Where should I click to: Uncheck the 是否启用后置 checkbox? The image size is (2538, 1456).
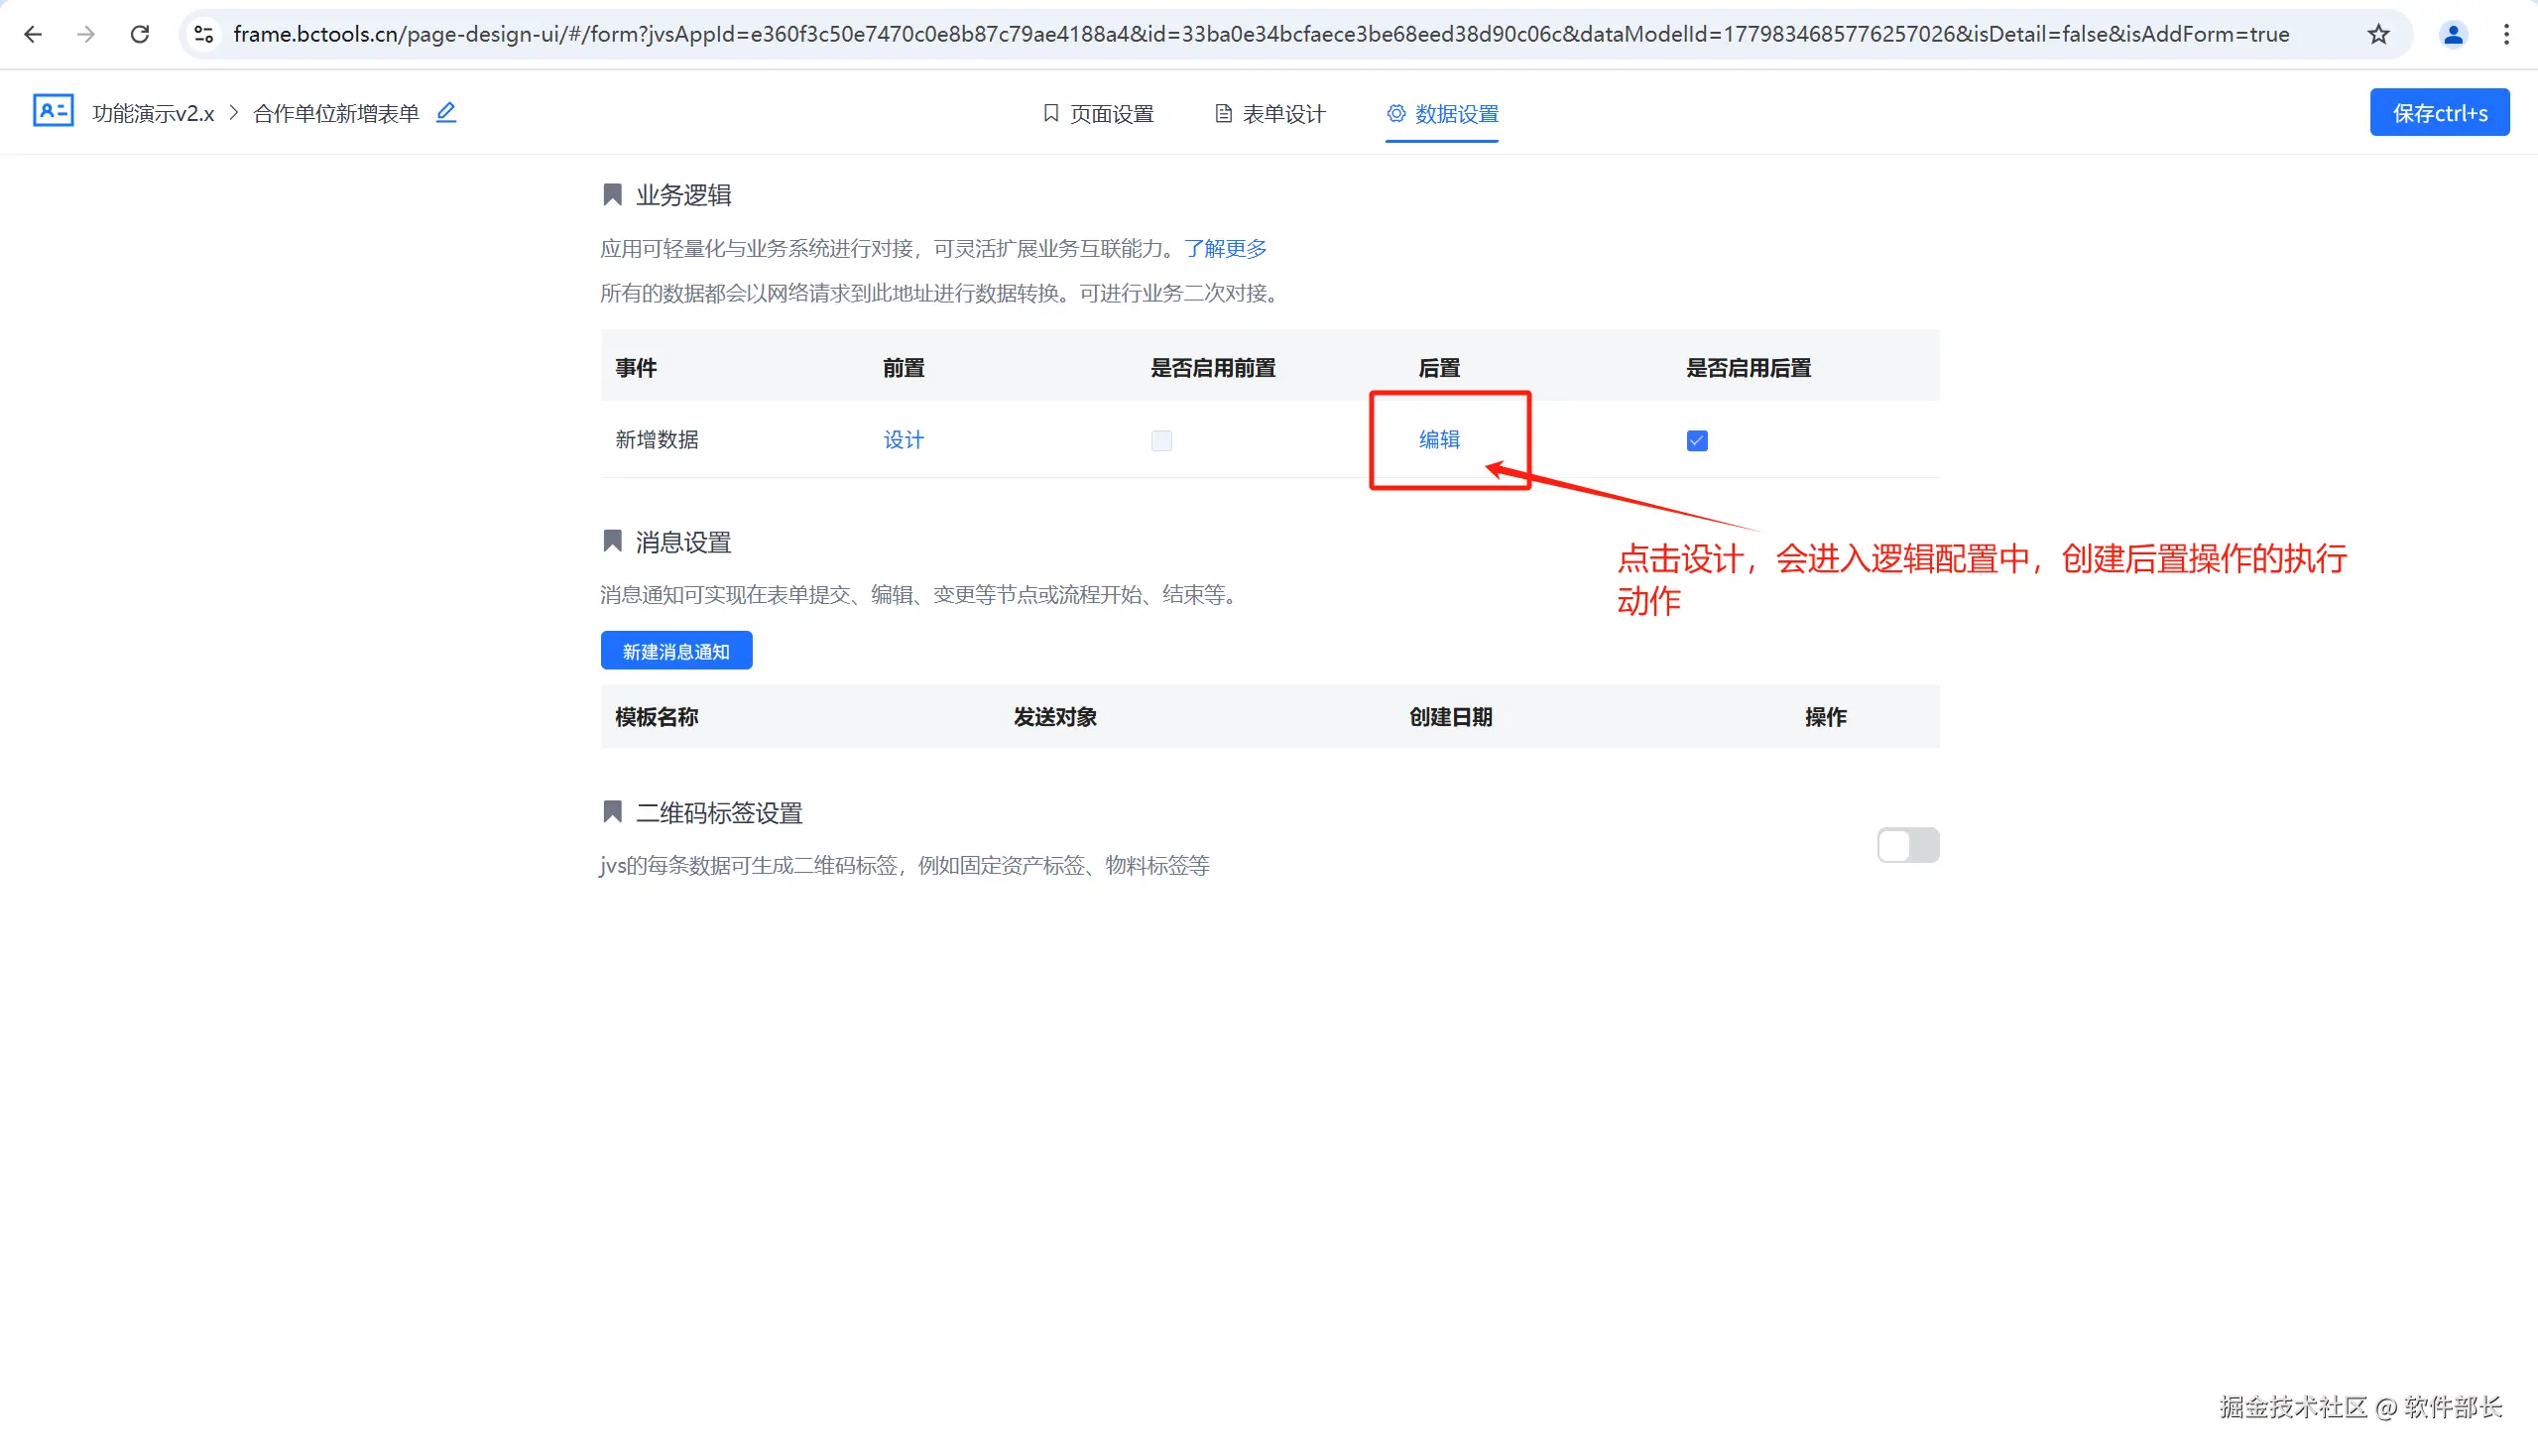[x=1697, y=440]
